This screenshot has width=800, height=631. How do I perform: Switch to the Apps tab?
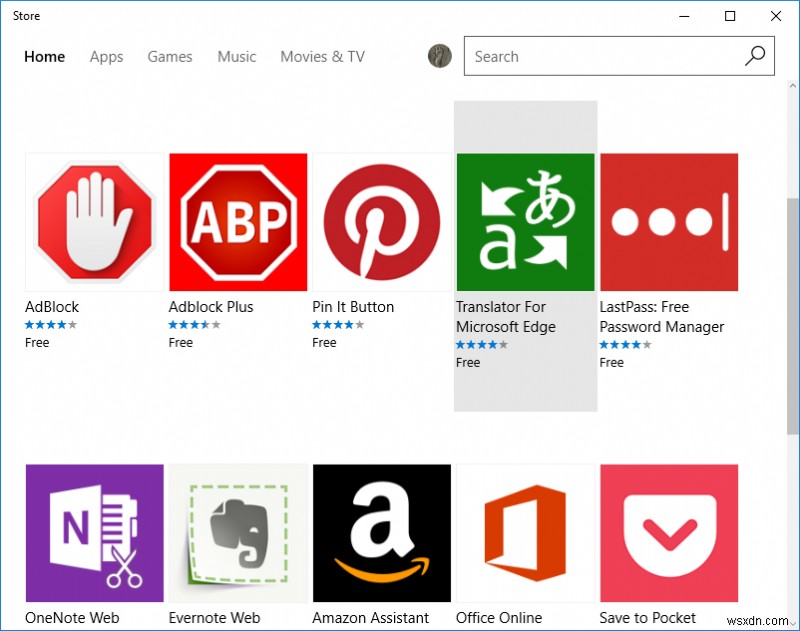tap(106, 57)
